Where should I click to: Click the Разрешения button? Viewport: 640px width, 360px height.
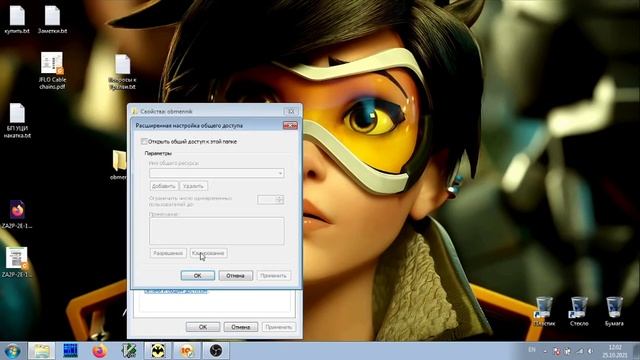pyautogui.click(x=168, y=253)
